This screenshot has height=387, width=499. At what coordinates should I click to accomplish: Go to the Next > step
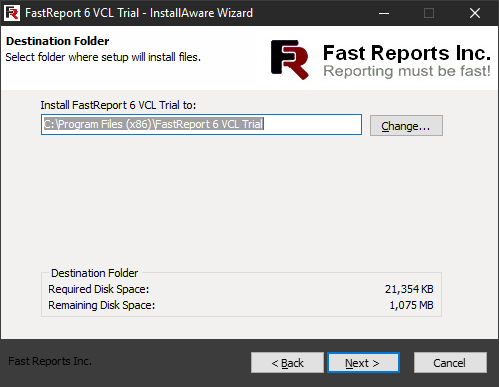click(363, 362)
